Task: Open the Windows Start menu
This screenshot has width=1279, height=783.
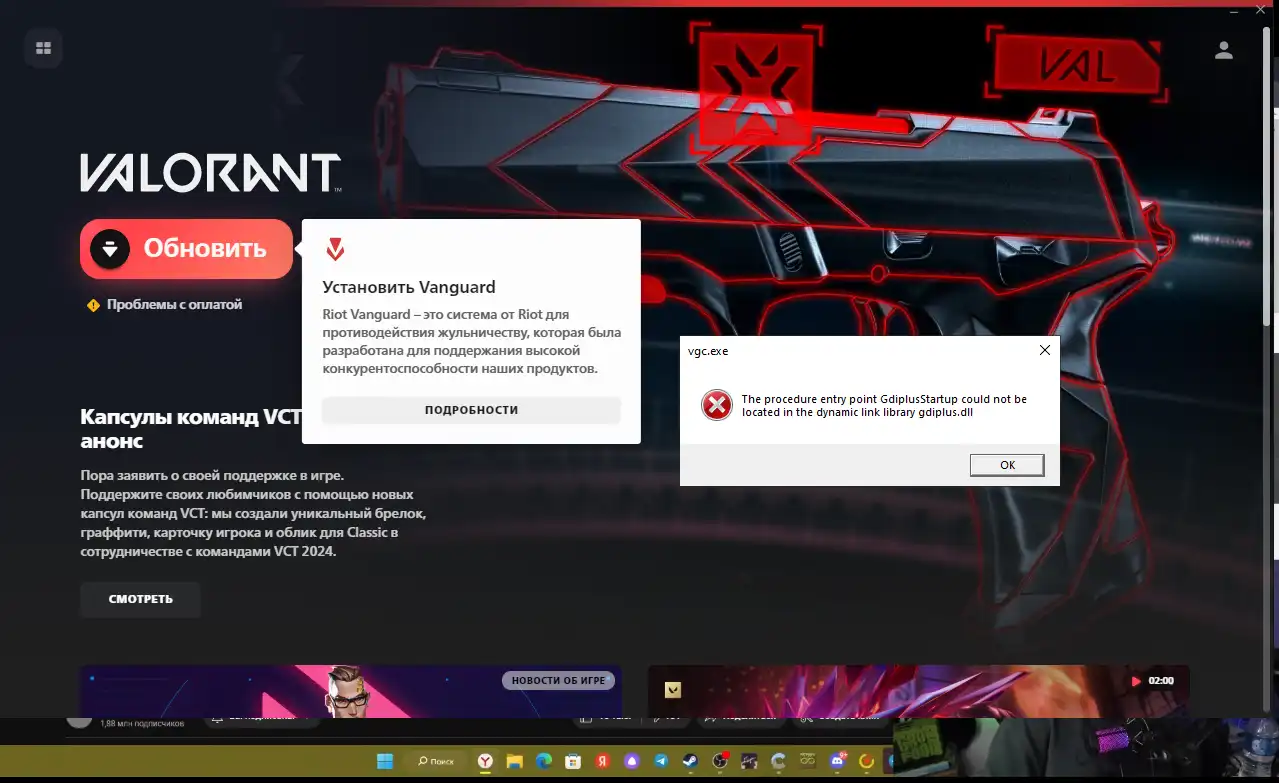Action: 385,761
